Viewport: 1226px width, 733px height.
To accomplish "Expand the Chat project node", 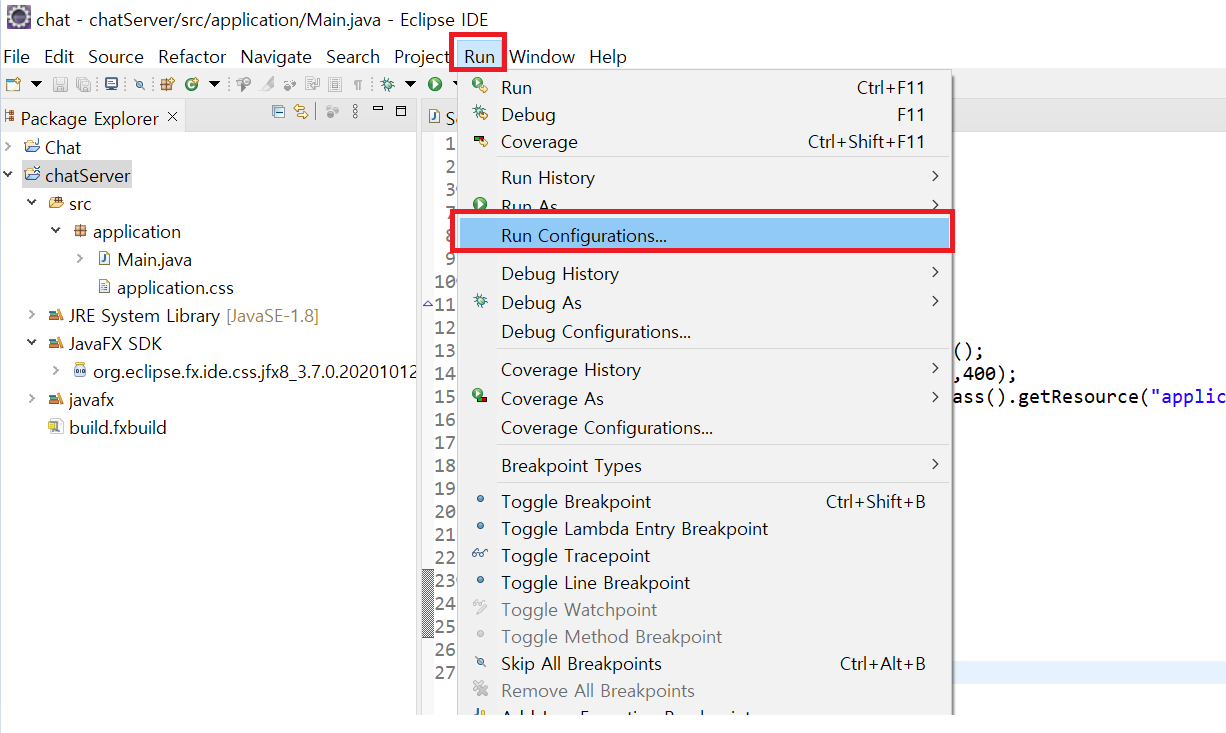I will point(8,147).
